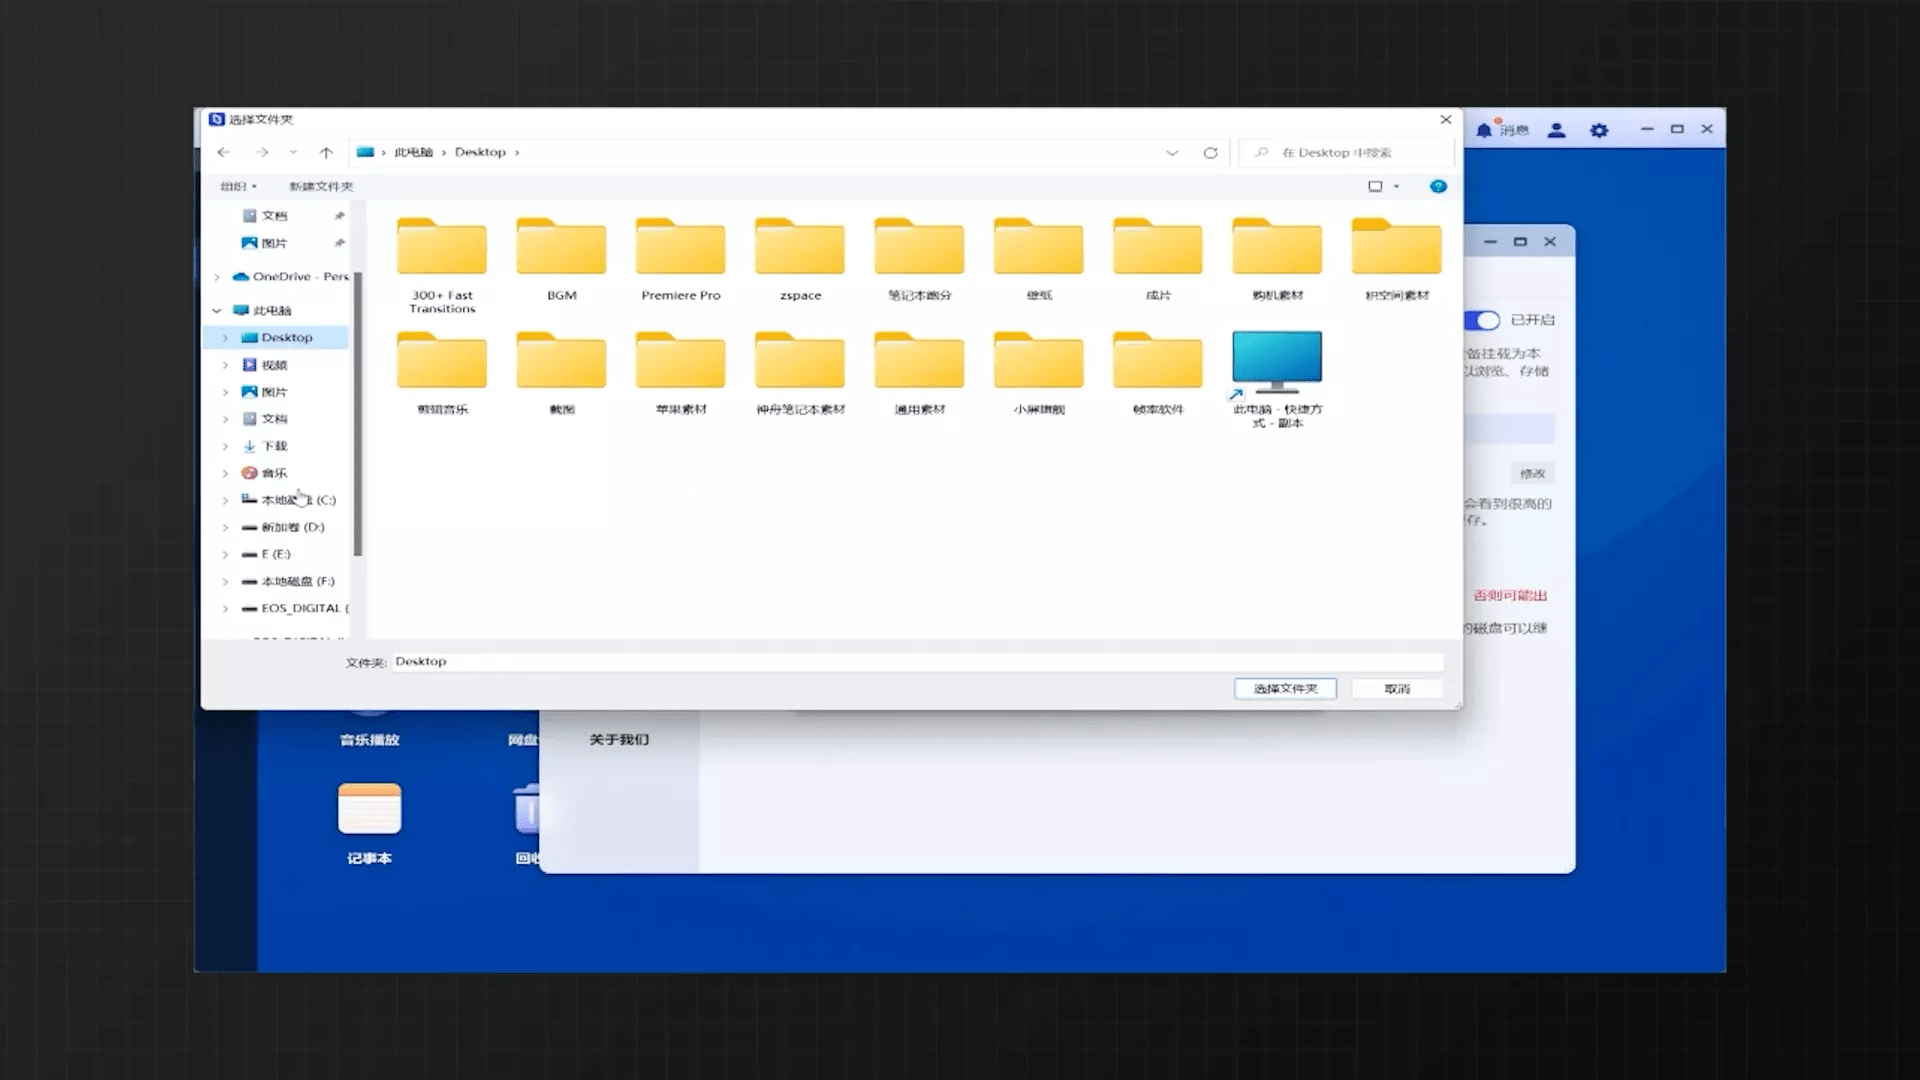This screenshot has width=1920, height=1080.
Task: Click the Desktop search box
Action: coord(1345,152)
